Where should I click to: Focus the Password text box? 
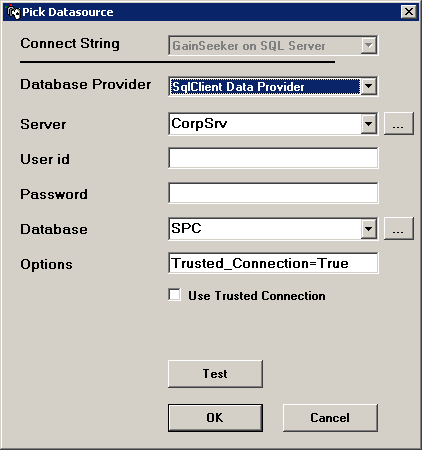click(273, 193)
